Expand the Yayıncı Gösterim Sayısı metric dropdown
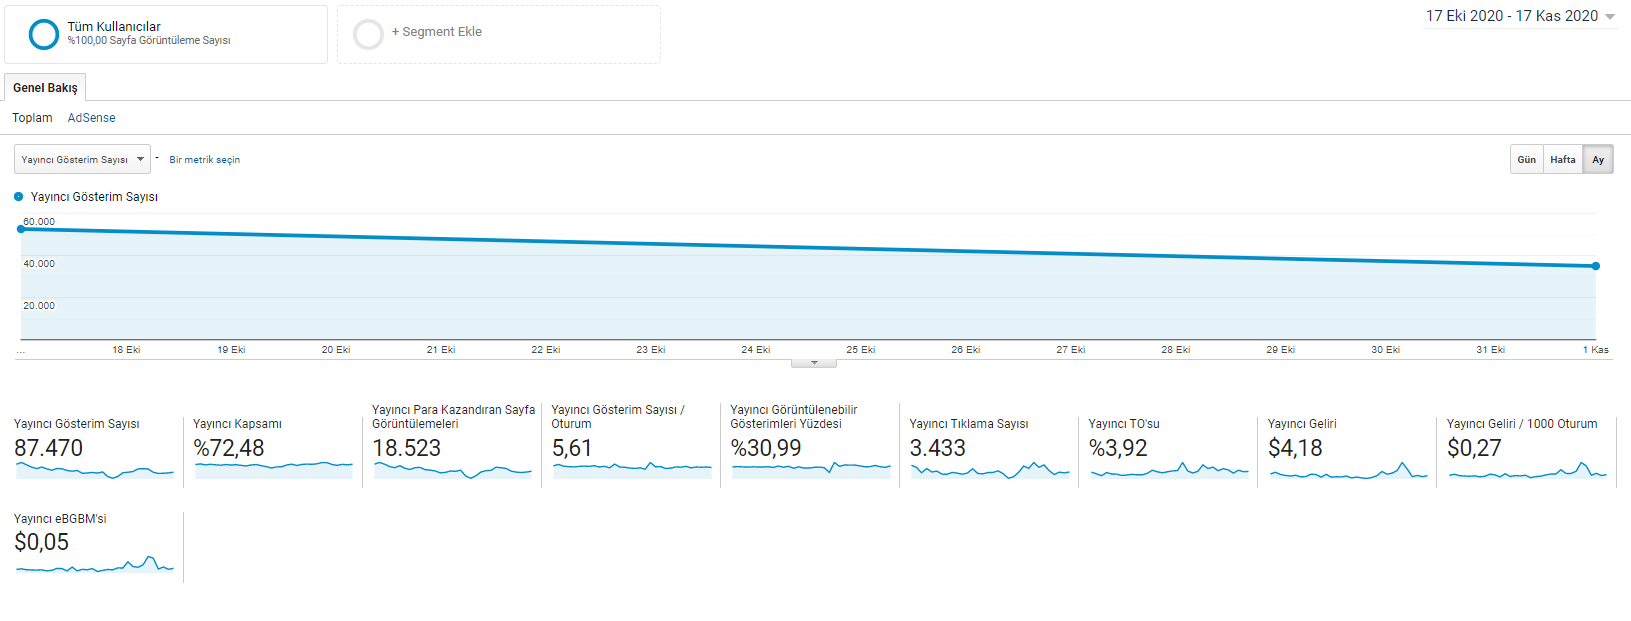This screenshot has height=621, width=1631. [x=82, y=159]
